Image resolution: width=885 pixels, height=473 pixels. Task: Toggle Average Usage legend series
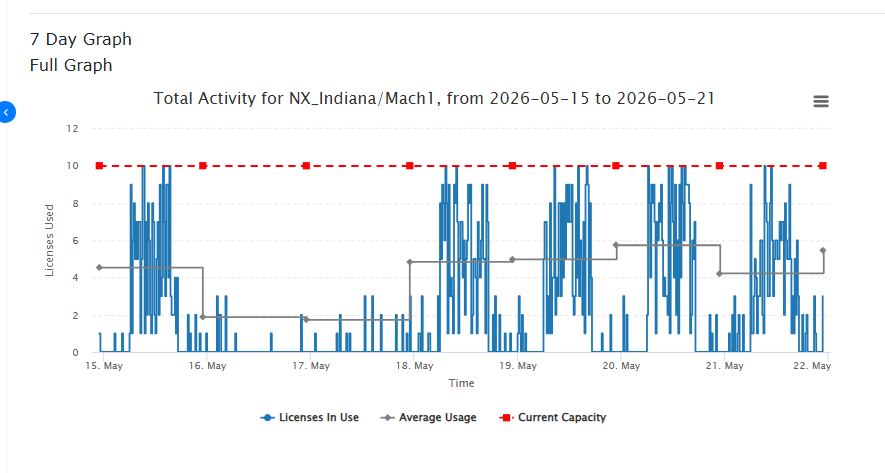428,418
